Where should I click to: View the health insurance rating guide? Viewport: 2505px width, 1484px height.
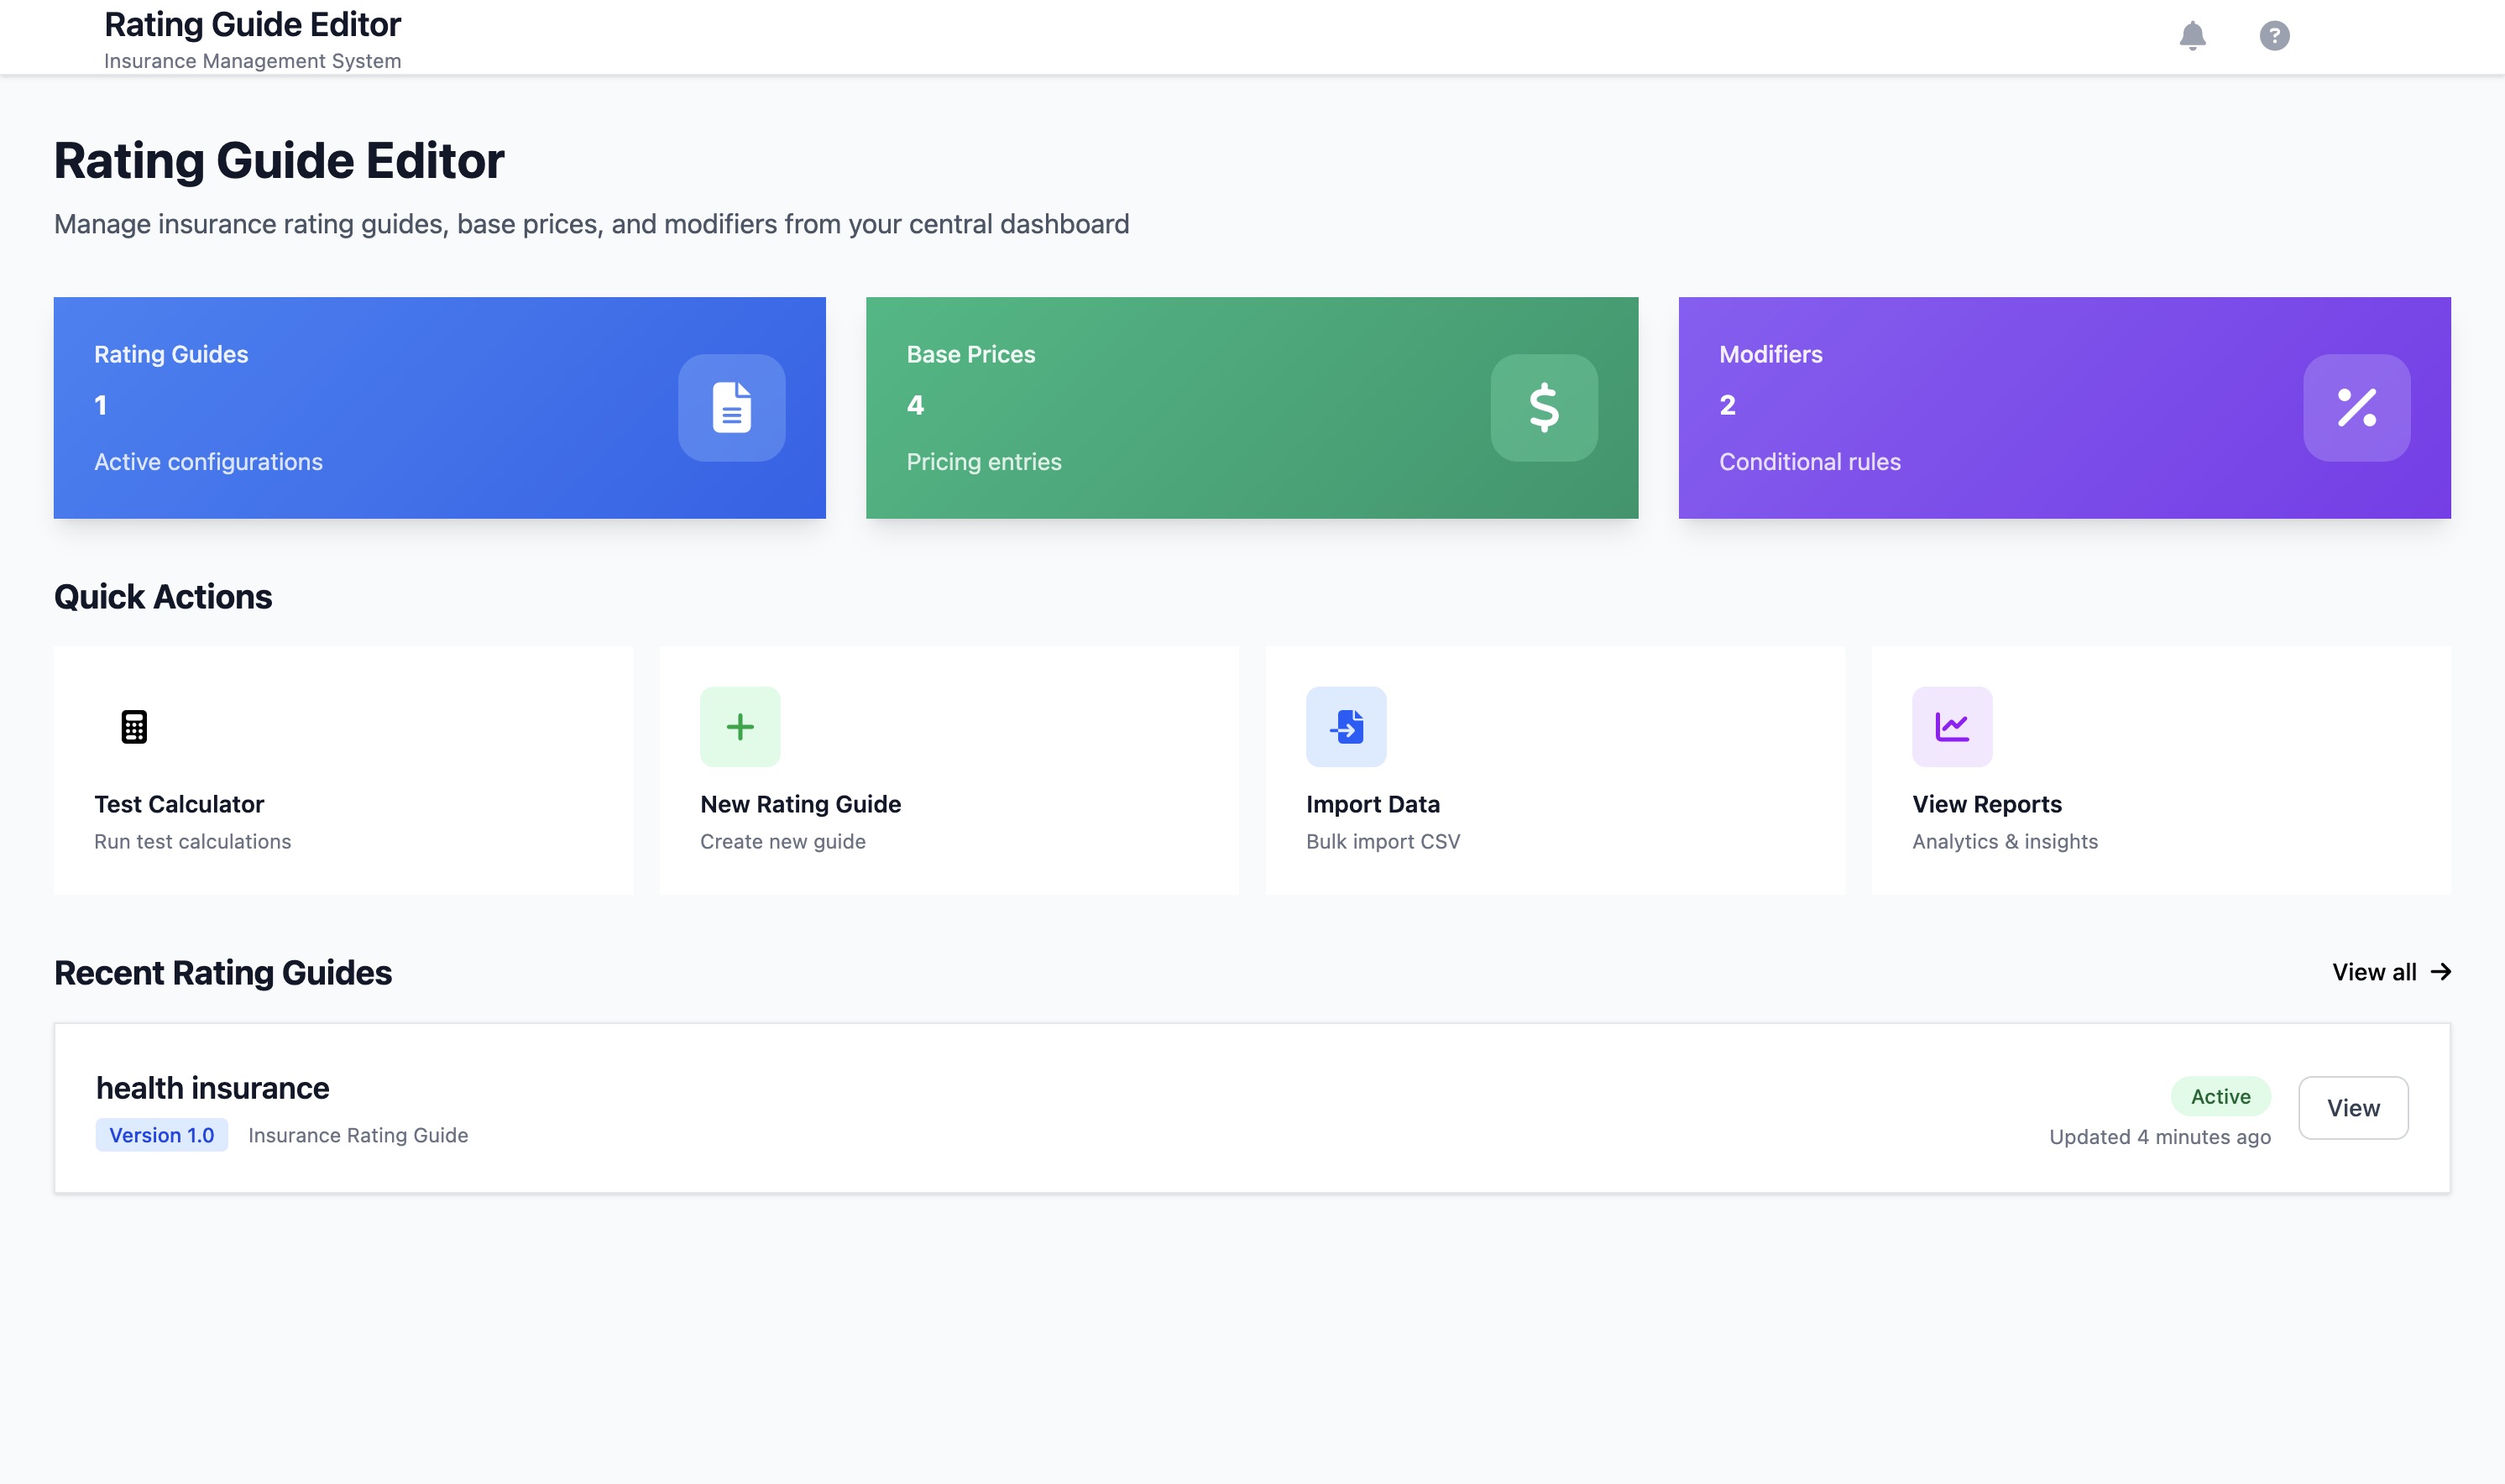pyautogui.click(x=2353, y=1107)
